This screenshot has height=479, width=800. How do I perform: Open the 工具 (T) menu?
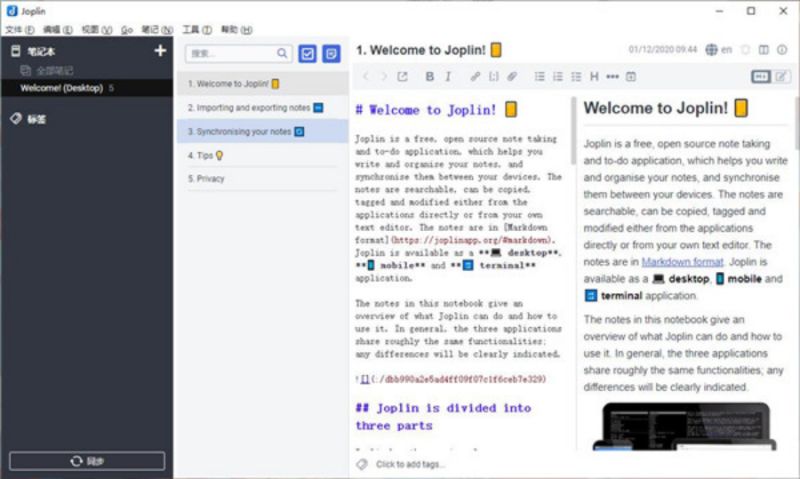pyautogui.click(x=197, y=30)
